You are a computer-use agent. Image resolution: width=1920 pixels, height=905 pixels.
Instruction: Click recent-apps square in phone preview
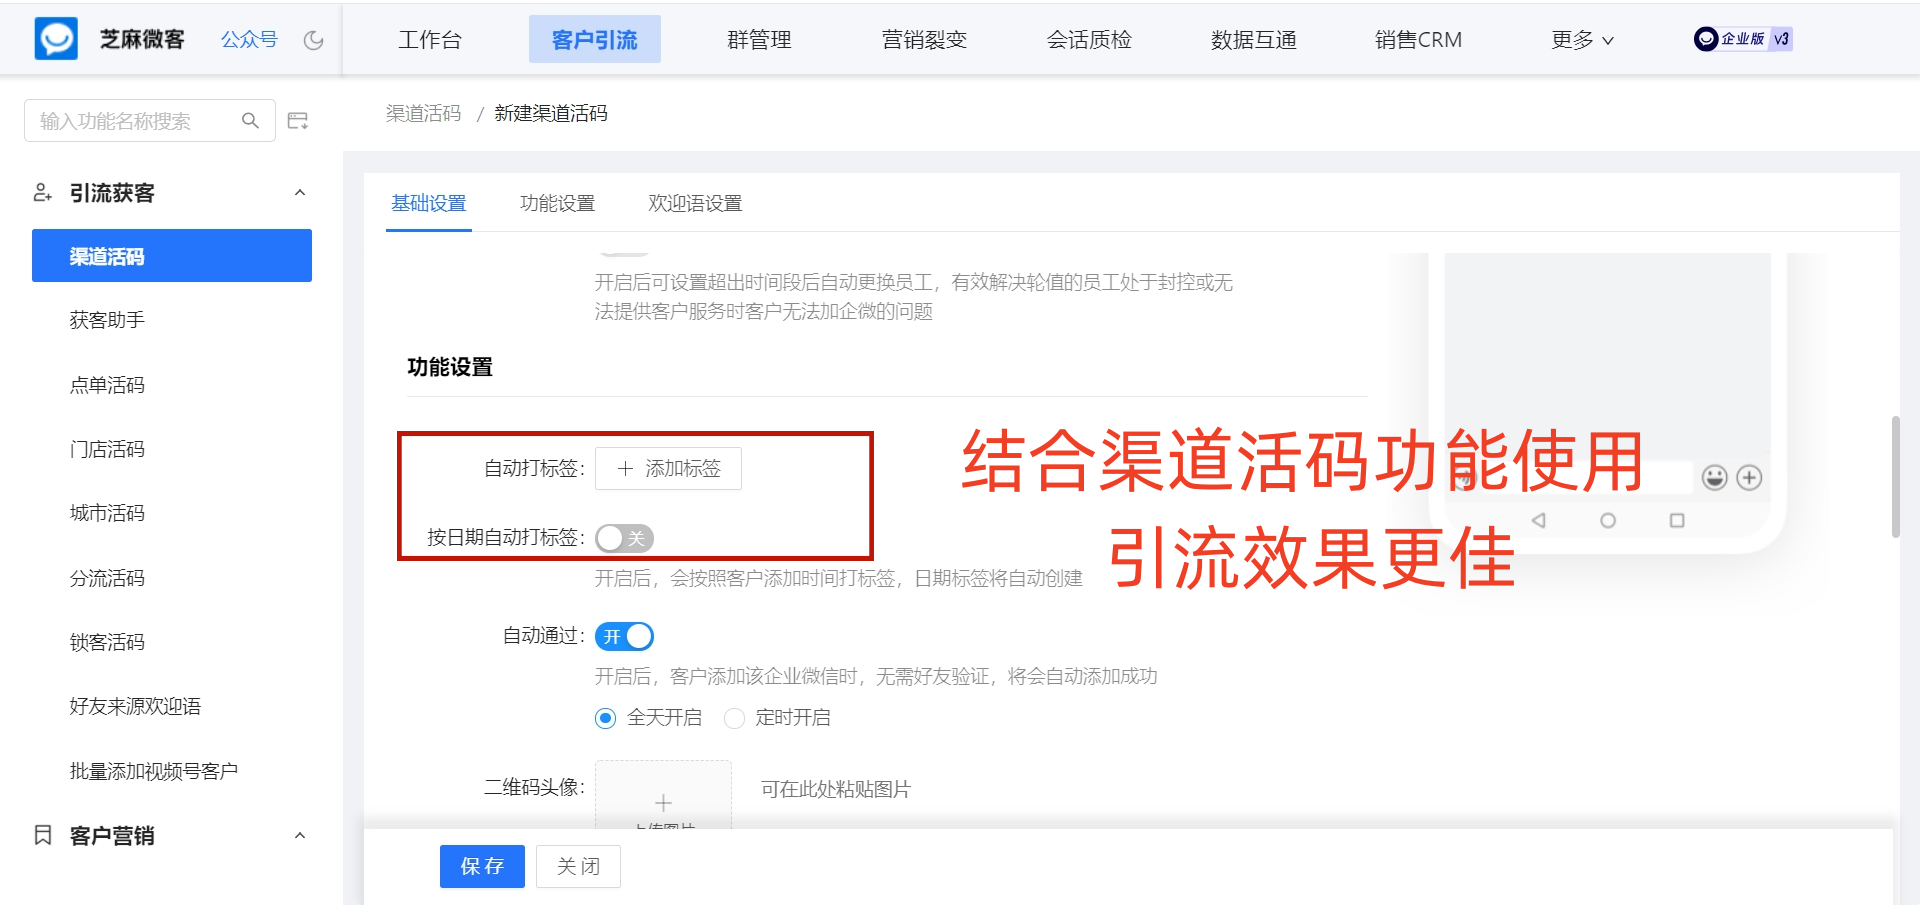coord(1677,520)
